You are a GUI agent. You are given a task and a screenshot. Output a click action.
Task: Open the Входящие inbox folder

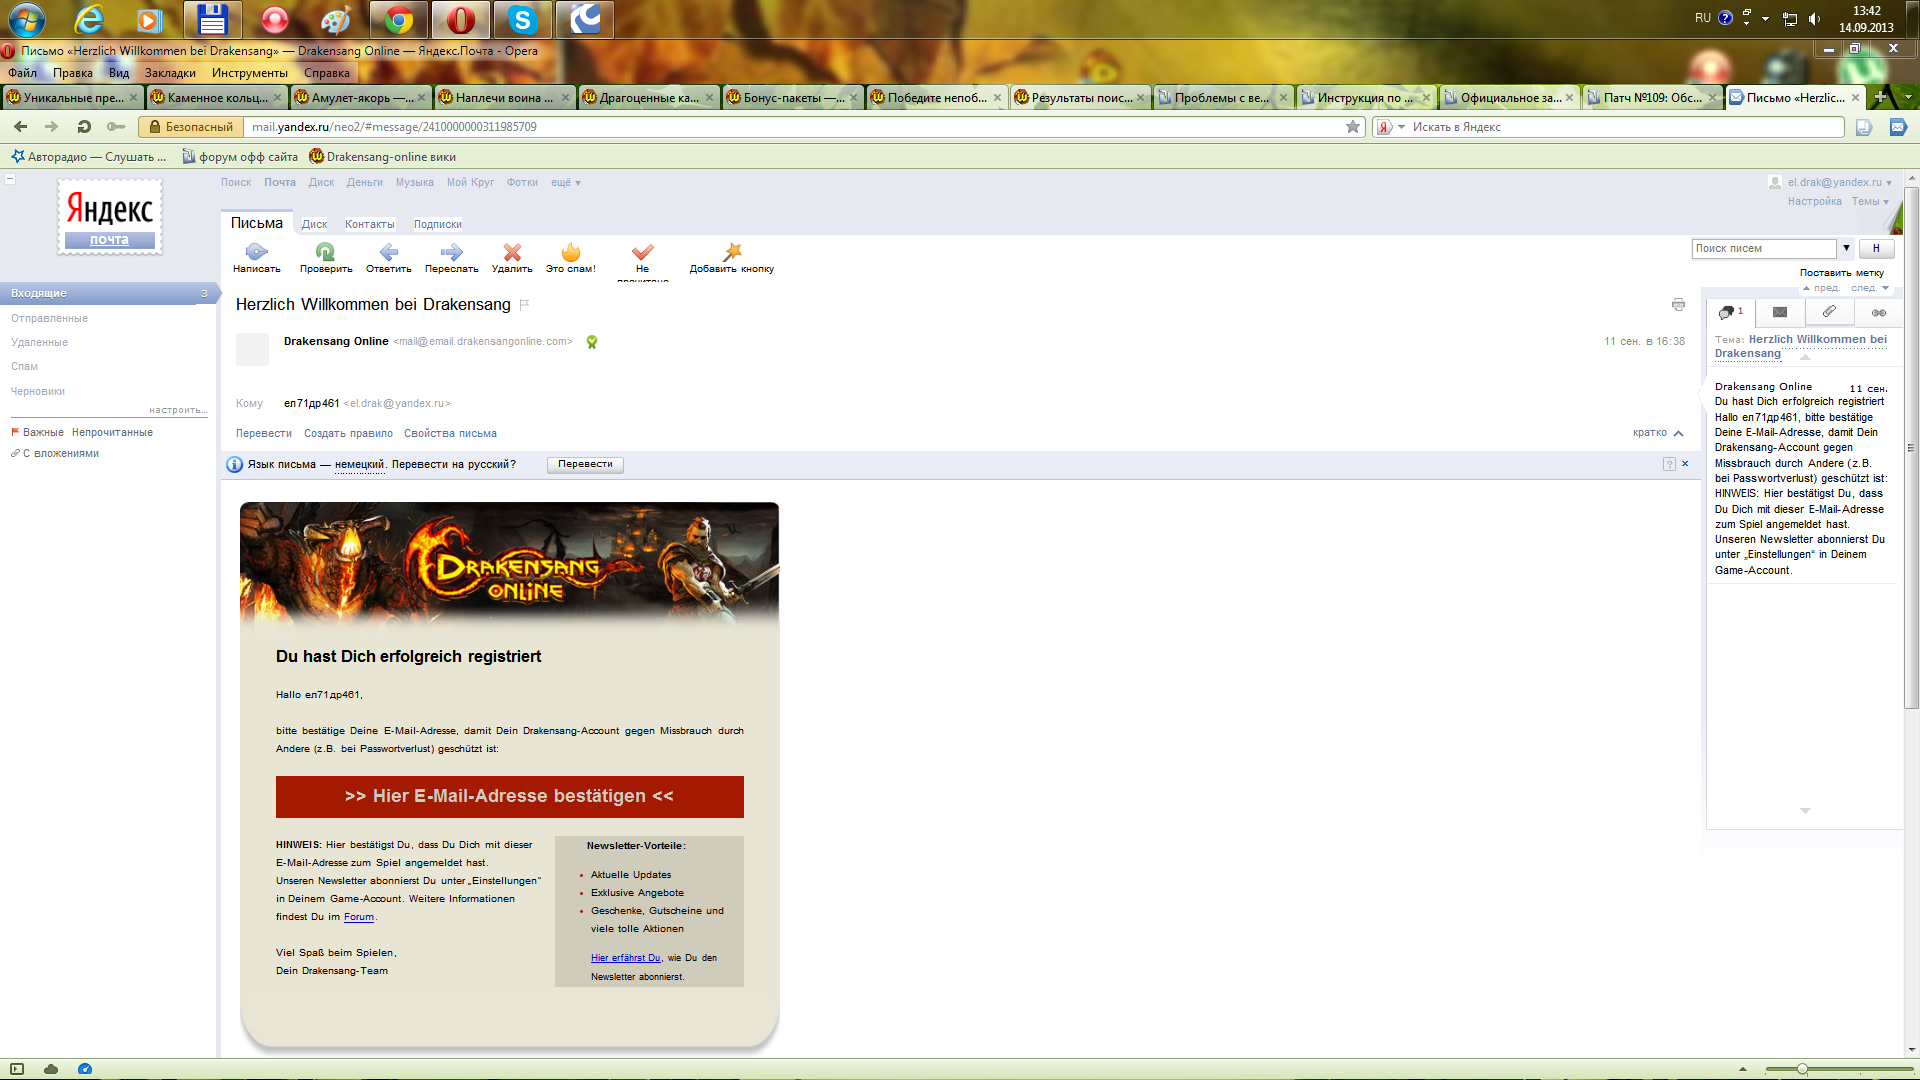point(108,293)
